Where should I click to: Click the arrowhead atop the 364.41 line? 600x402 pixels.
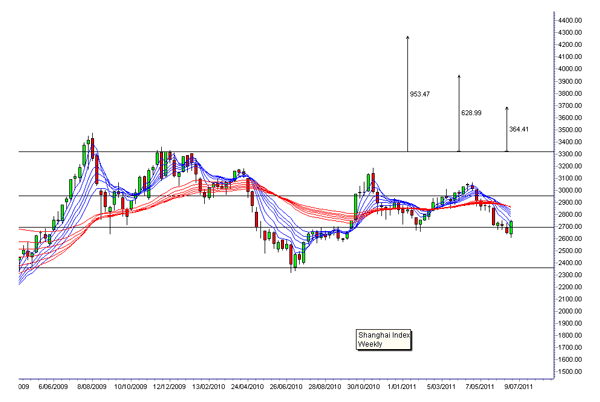click(x=507, y=109)
